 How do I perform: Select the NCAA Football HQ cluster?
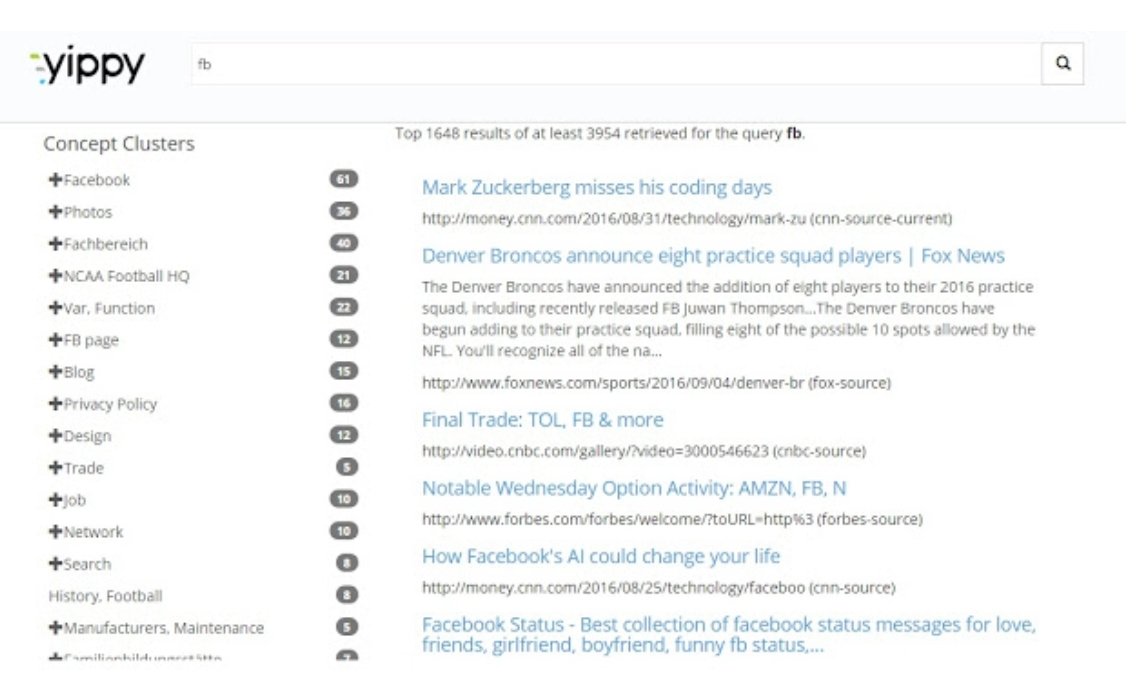tap(126, 276)
